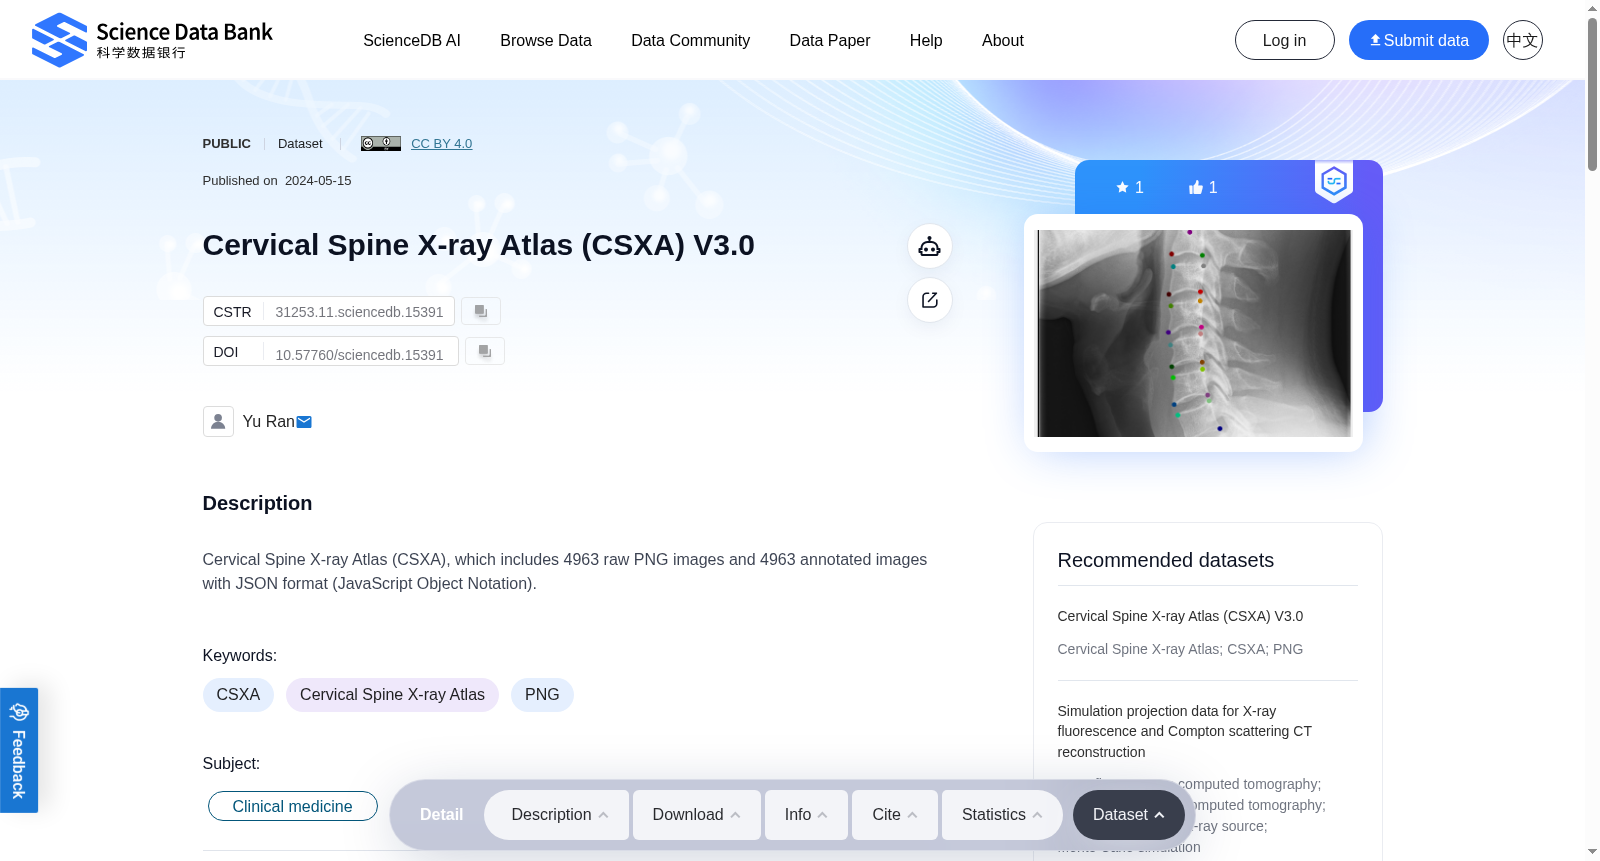Open the About menu item
The height and width of the screenshot is (861, 1600).
1003,40
